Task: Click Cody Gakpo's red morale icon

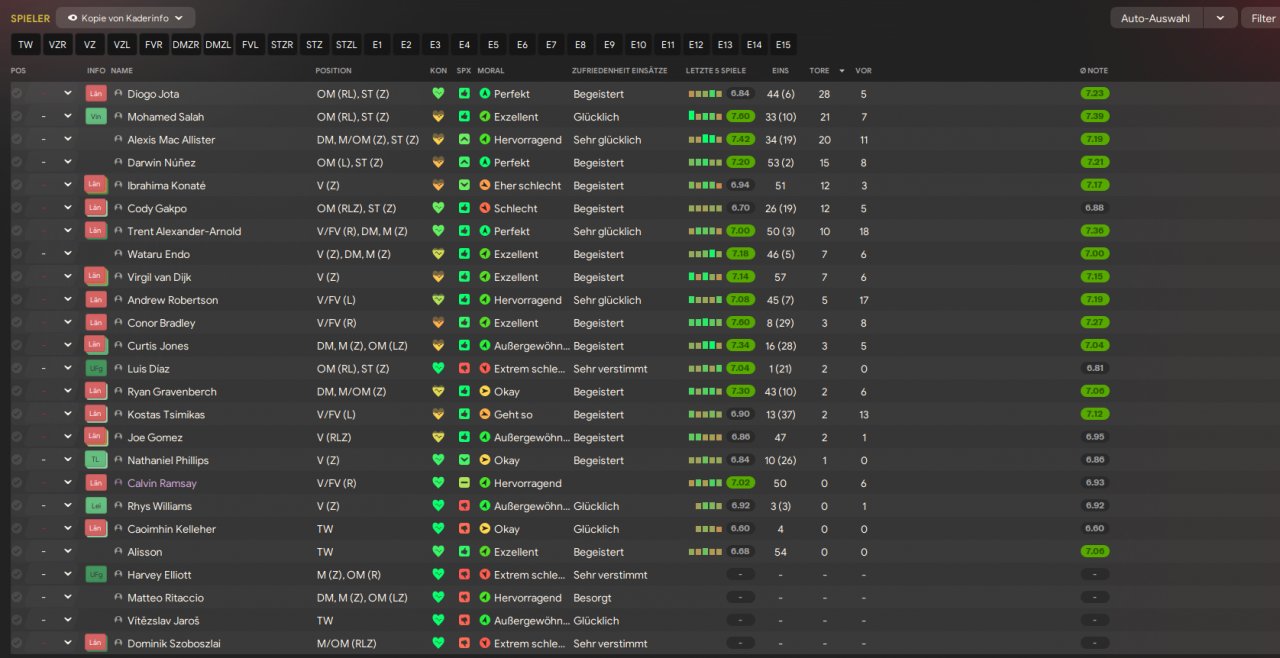Action: (485, 208)
